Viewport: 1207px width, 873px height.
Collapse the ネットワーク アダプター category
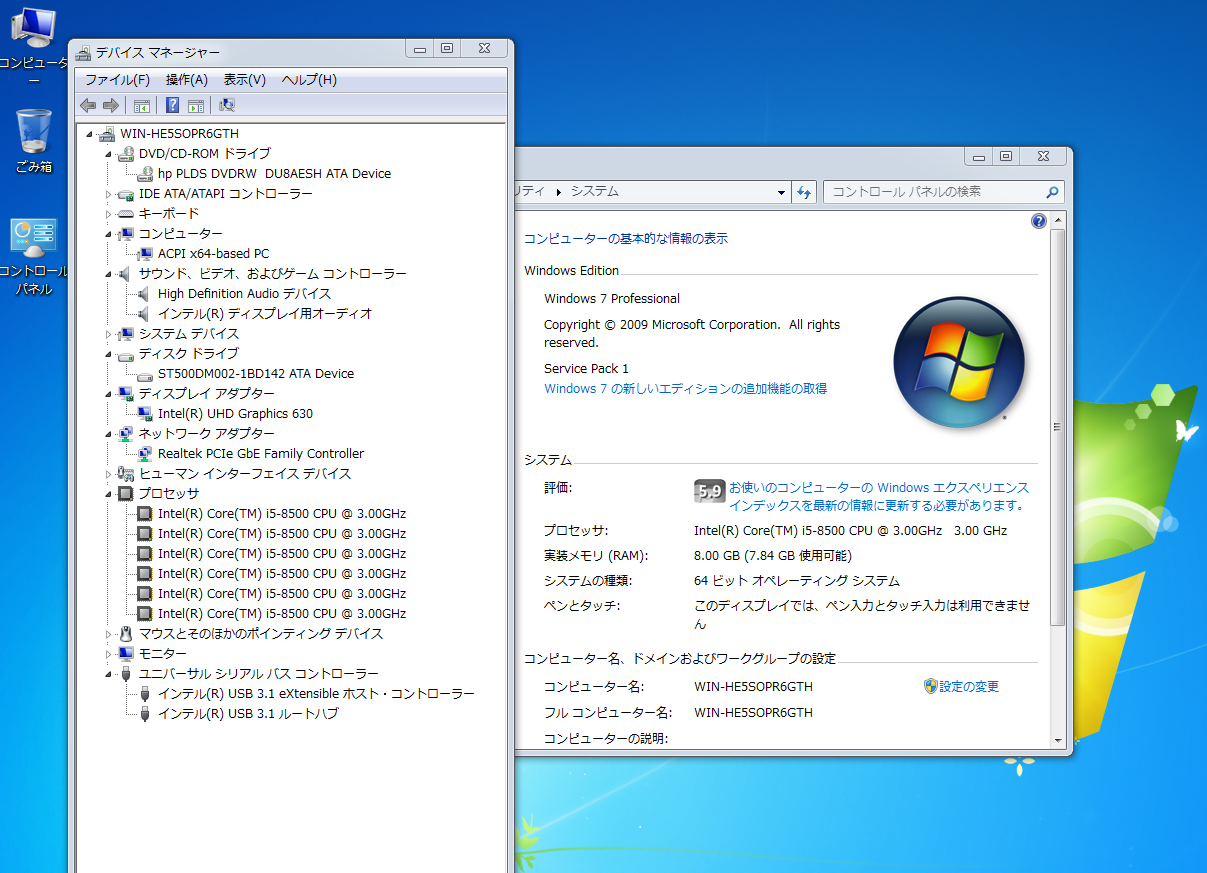point(109,434)
